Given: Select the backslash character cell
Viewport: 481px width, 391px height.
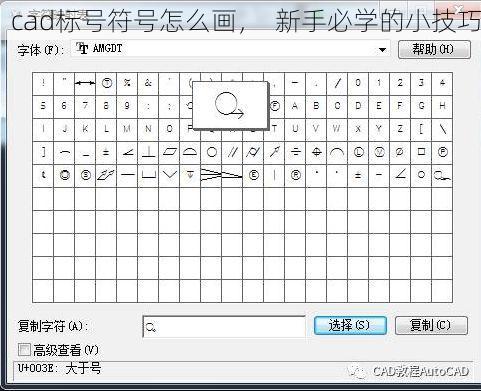Looking at the screenshot, I should pyautogui.click(x=442, y=129).
